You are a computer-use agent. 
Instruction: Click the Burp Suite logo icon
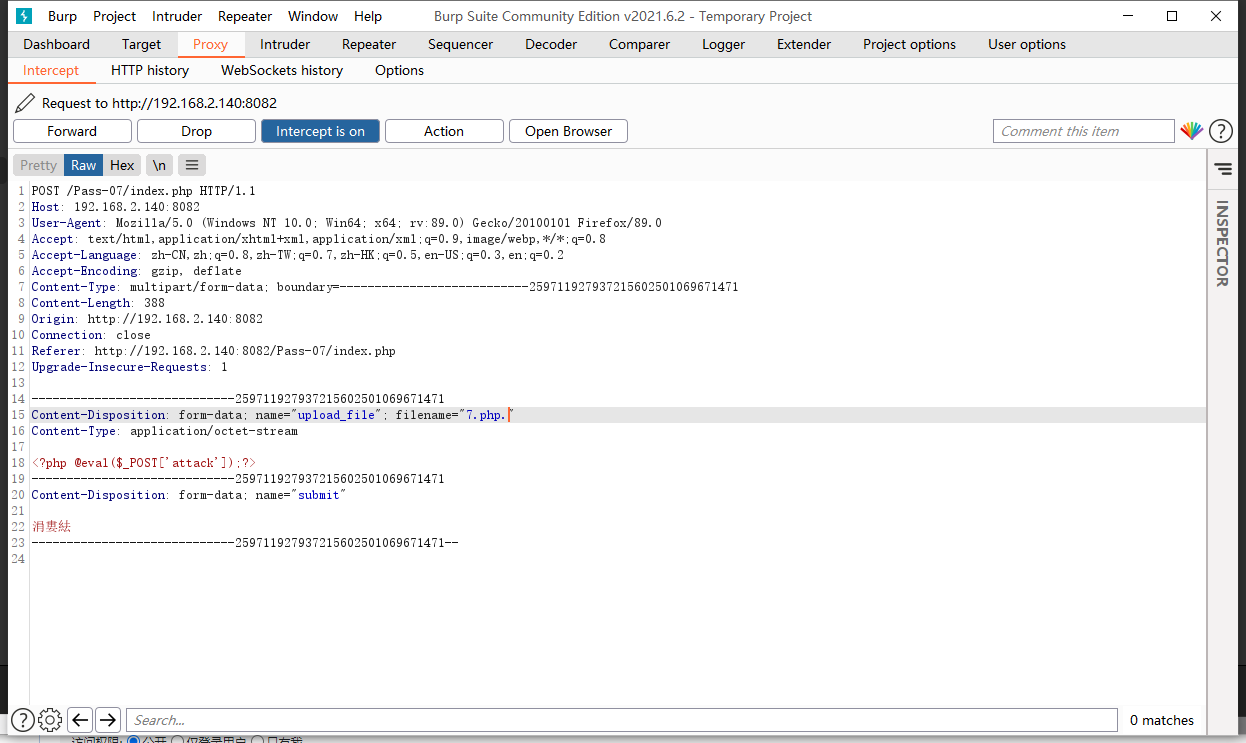click(24, 16)
